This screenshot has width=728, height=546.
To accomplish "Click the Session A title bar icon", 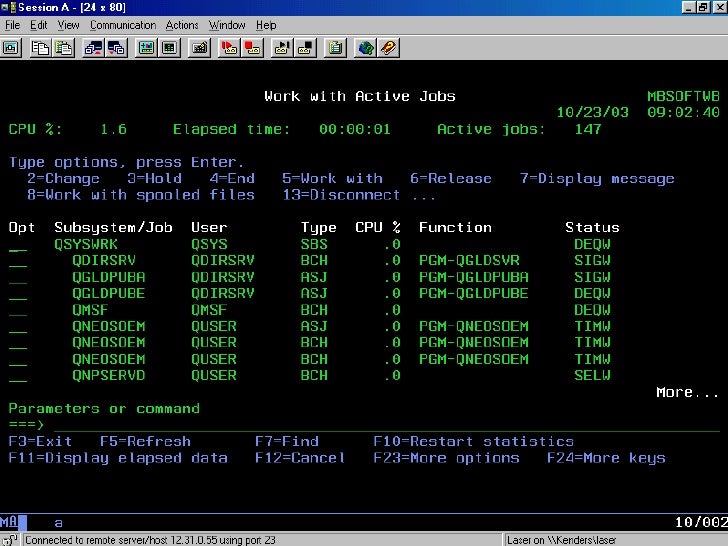I will (8, 7).
